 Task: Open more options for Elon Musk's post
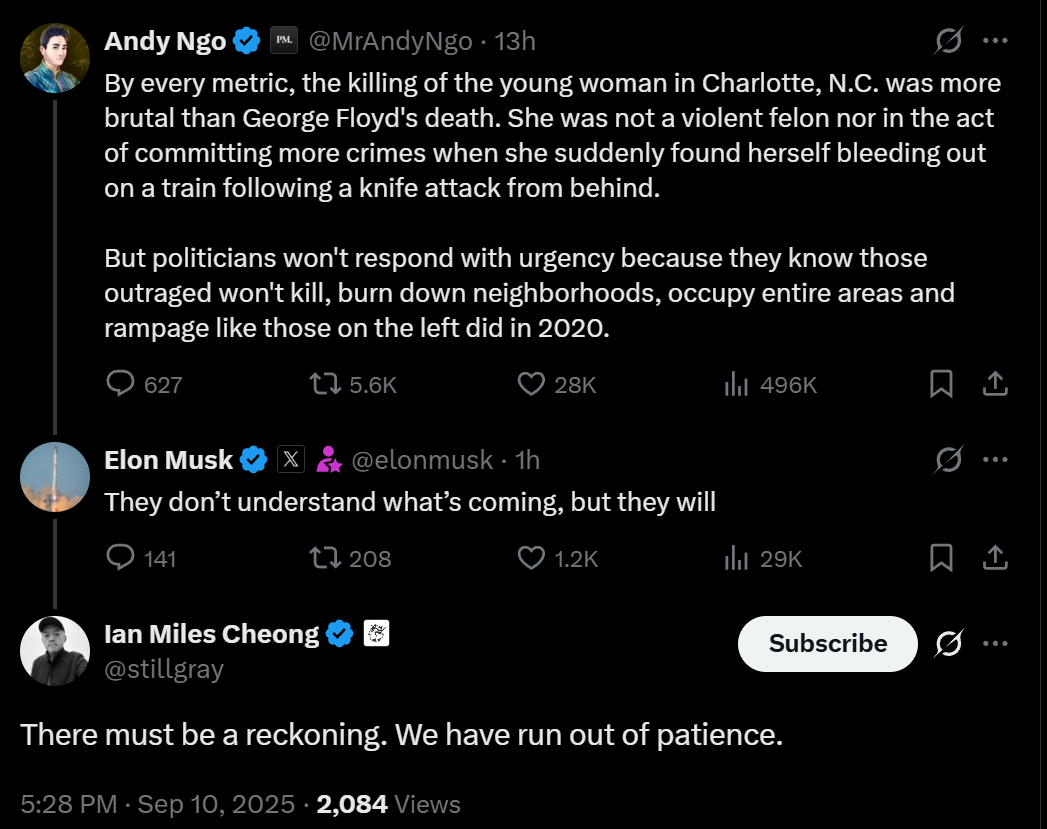[x=995, y=459]
